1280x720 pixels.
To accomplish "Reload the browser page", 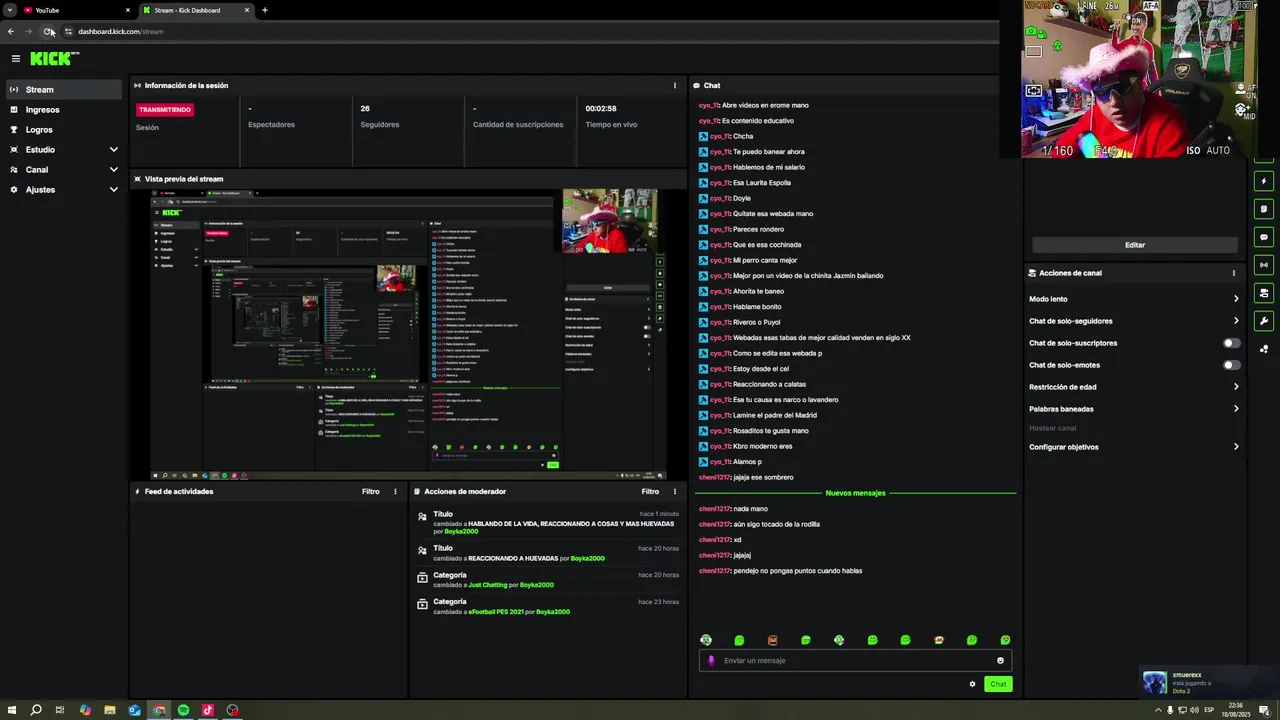I will click(x=48, y=31).
